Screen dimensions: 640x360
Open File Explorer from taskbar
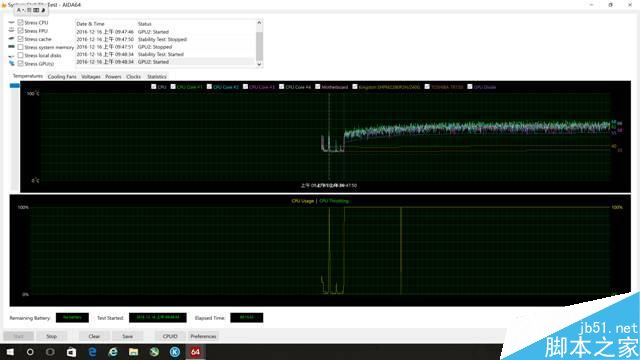click(133, 352)
